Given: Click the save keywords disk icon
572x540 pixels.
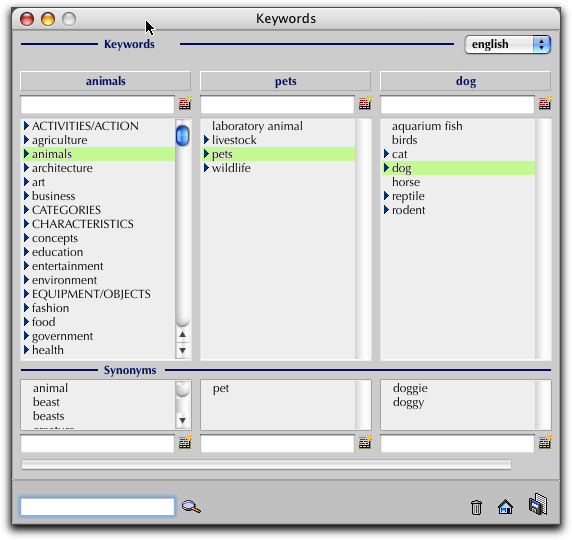Looking at the screenshot, I should tap(538, 504).
